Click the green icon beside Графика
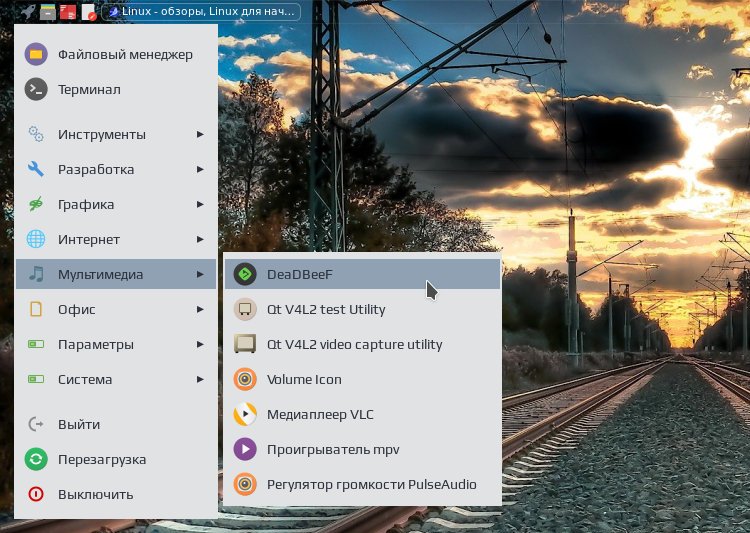The height and width of the screenshot is (533, 750). tap(36, 204)
